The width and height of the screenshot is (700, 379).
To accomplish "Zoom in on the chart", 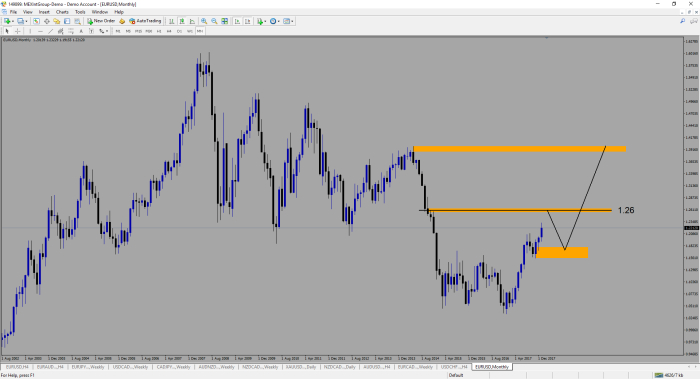I will pos(204,21).
